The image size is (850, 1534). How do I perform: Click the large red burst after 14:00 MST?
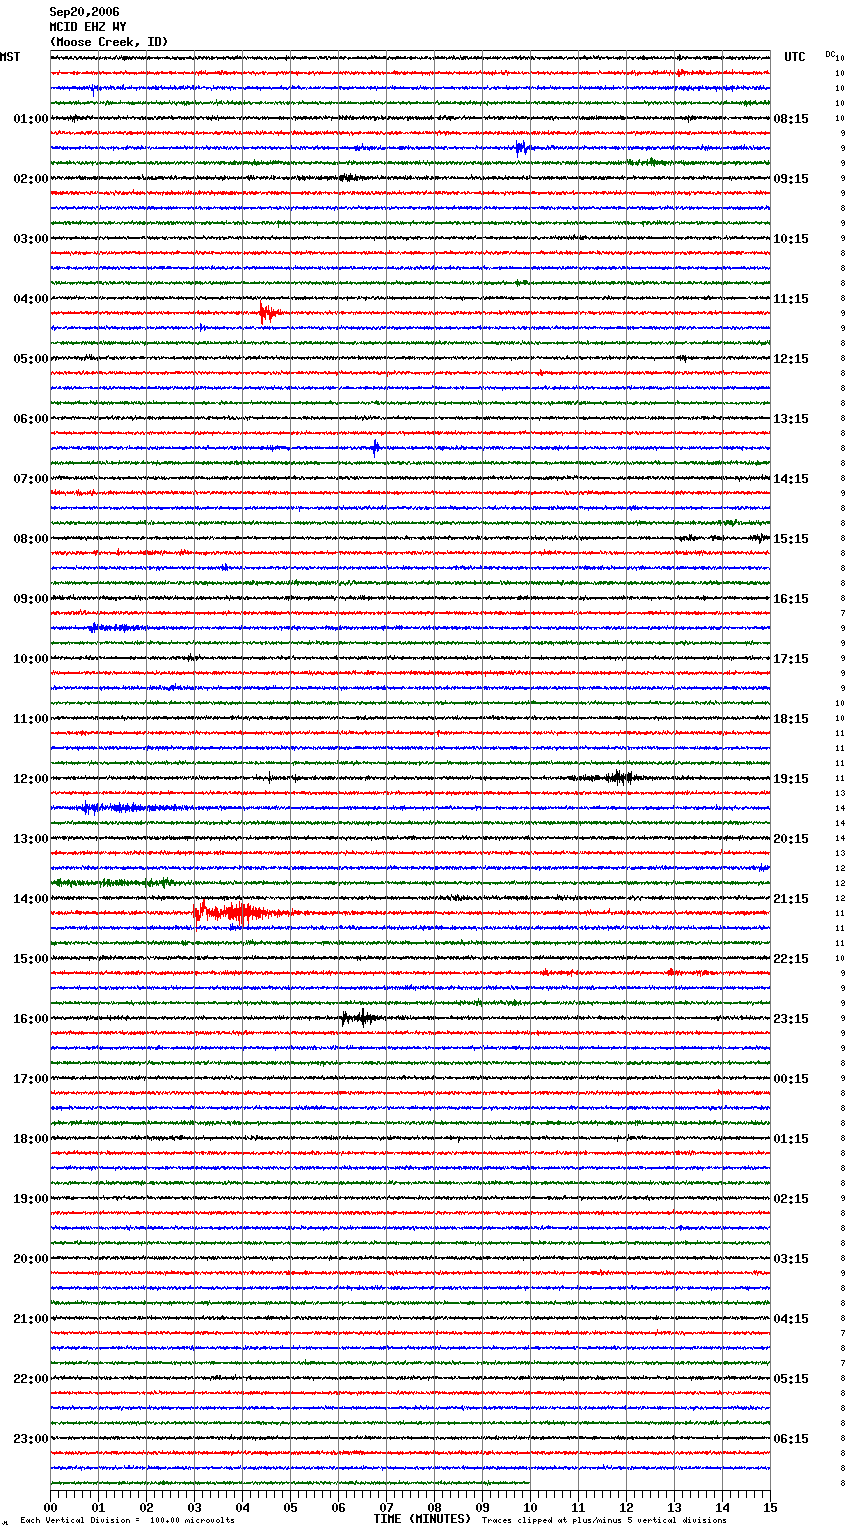(240, 912)
